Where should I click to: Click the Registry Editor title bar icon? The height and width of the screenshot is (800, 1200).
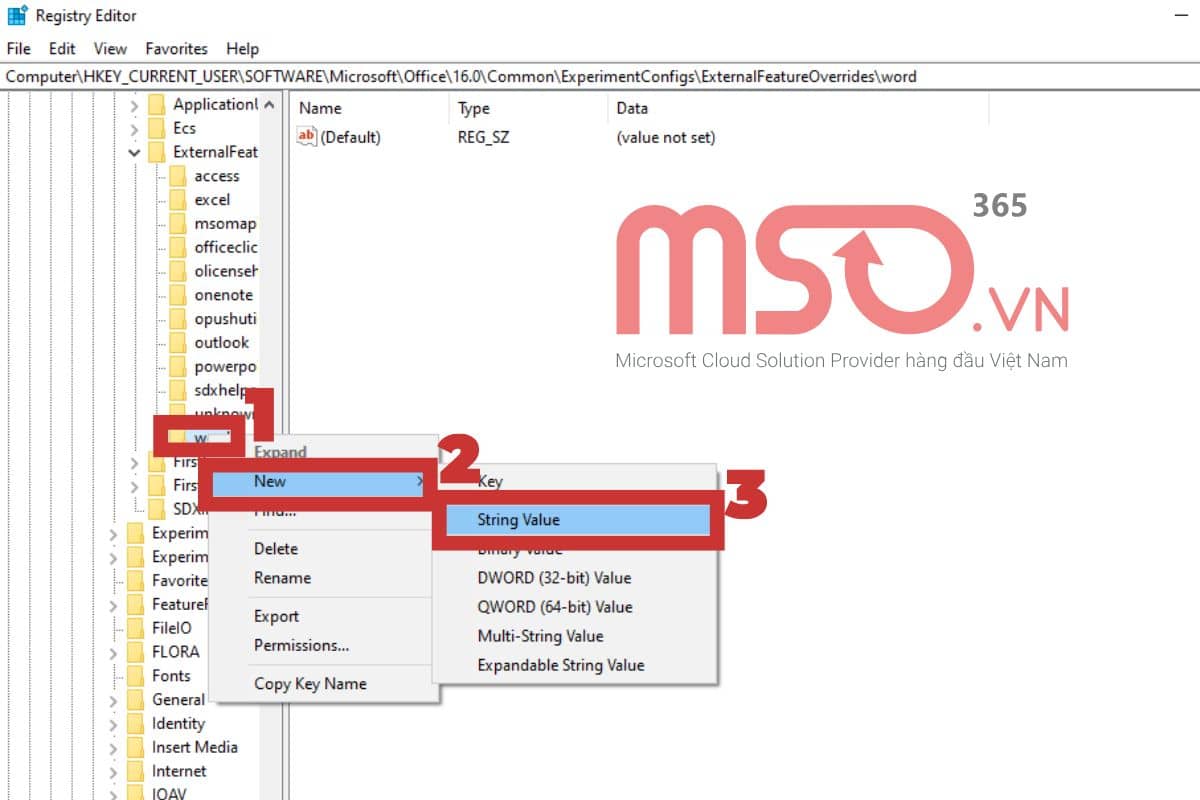(x=18, y=16)
